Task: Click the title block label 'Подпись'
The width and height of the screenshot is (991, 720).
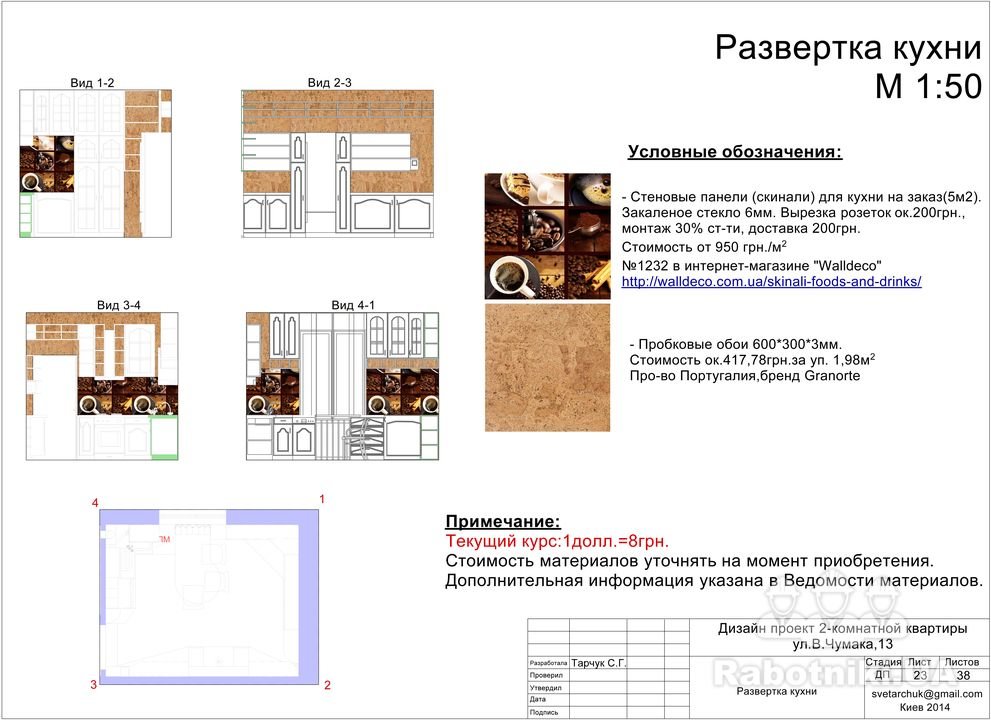Action: (x=544, y=712)
